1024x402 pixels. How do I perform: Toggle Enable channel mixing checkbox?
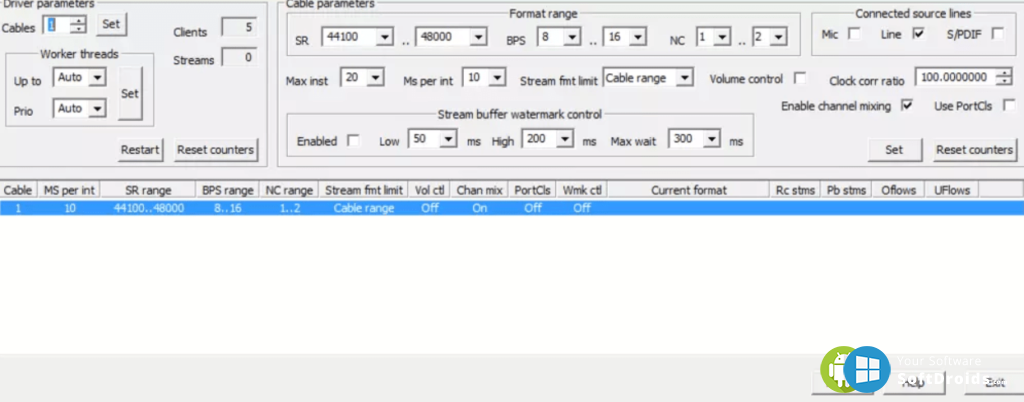(x=907, y=105)
